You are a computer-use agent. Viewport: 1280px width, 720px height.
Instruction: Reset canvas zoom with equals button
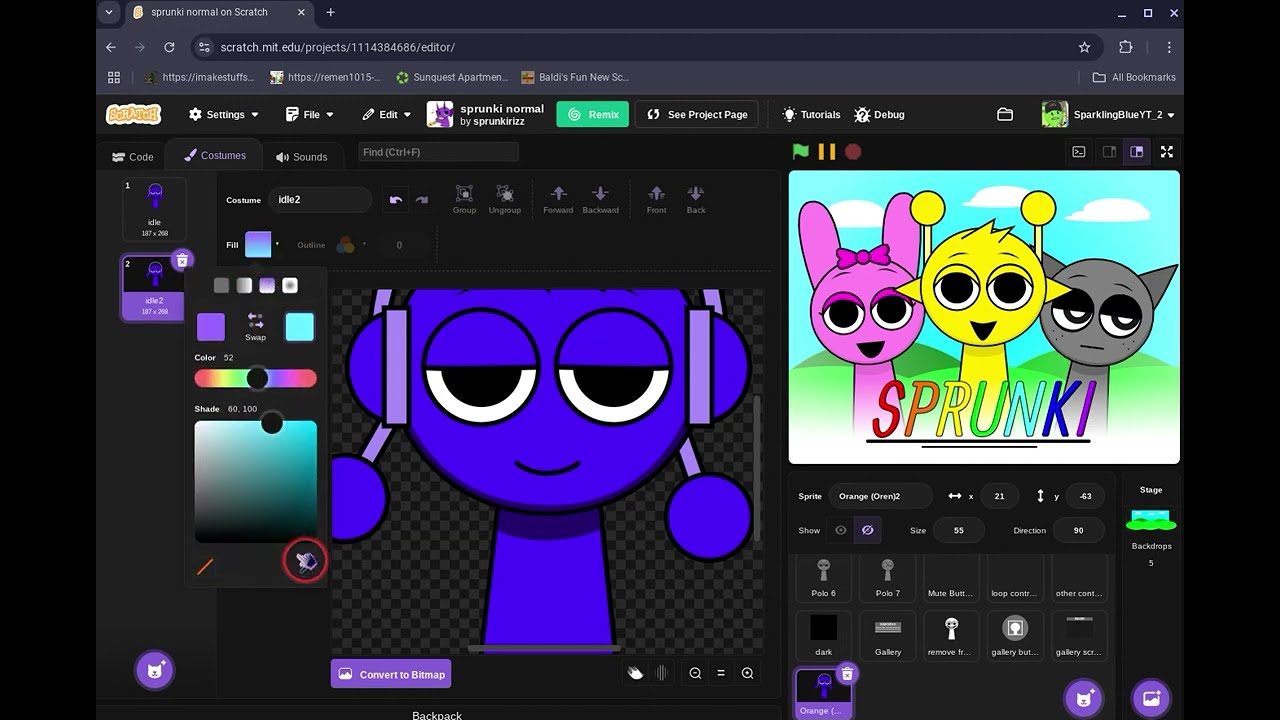click(721, 674)
